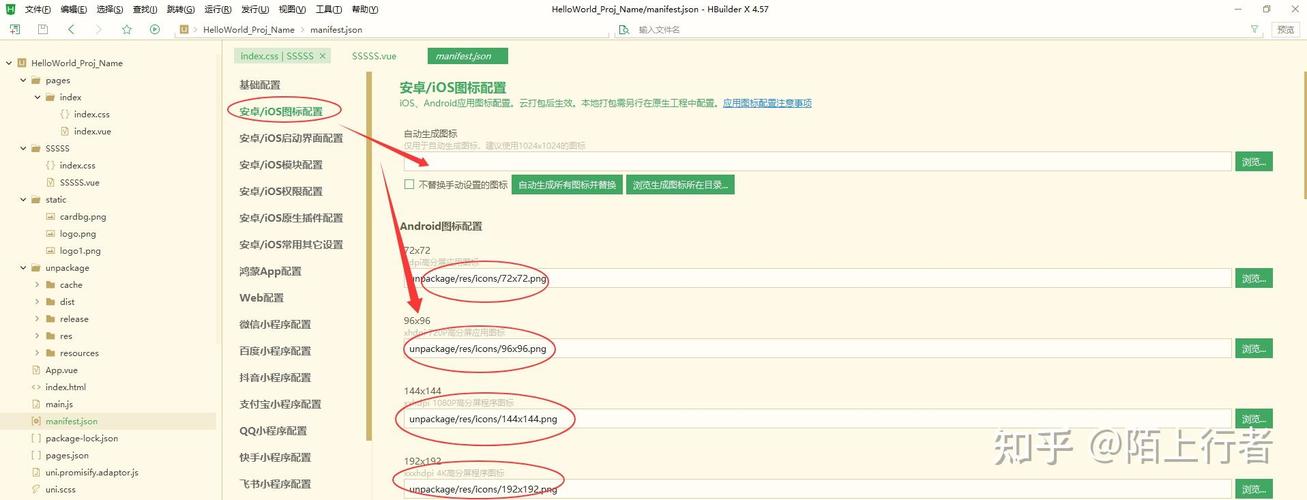Click the 自动生成图标 path input field

(x=817, y=162)
